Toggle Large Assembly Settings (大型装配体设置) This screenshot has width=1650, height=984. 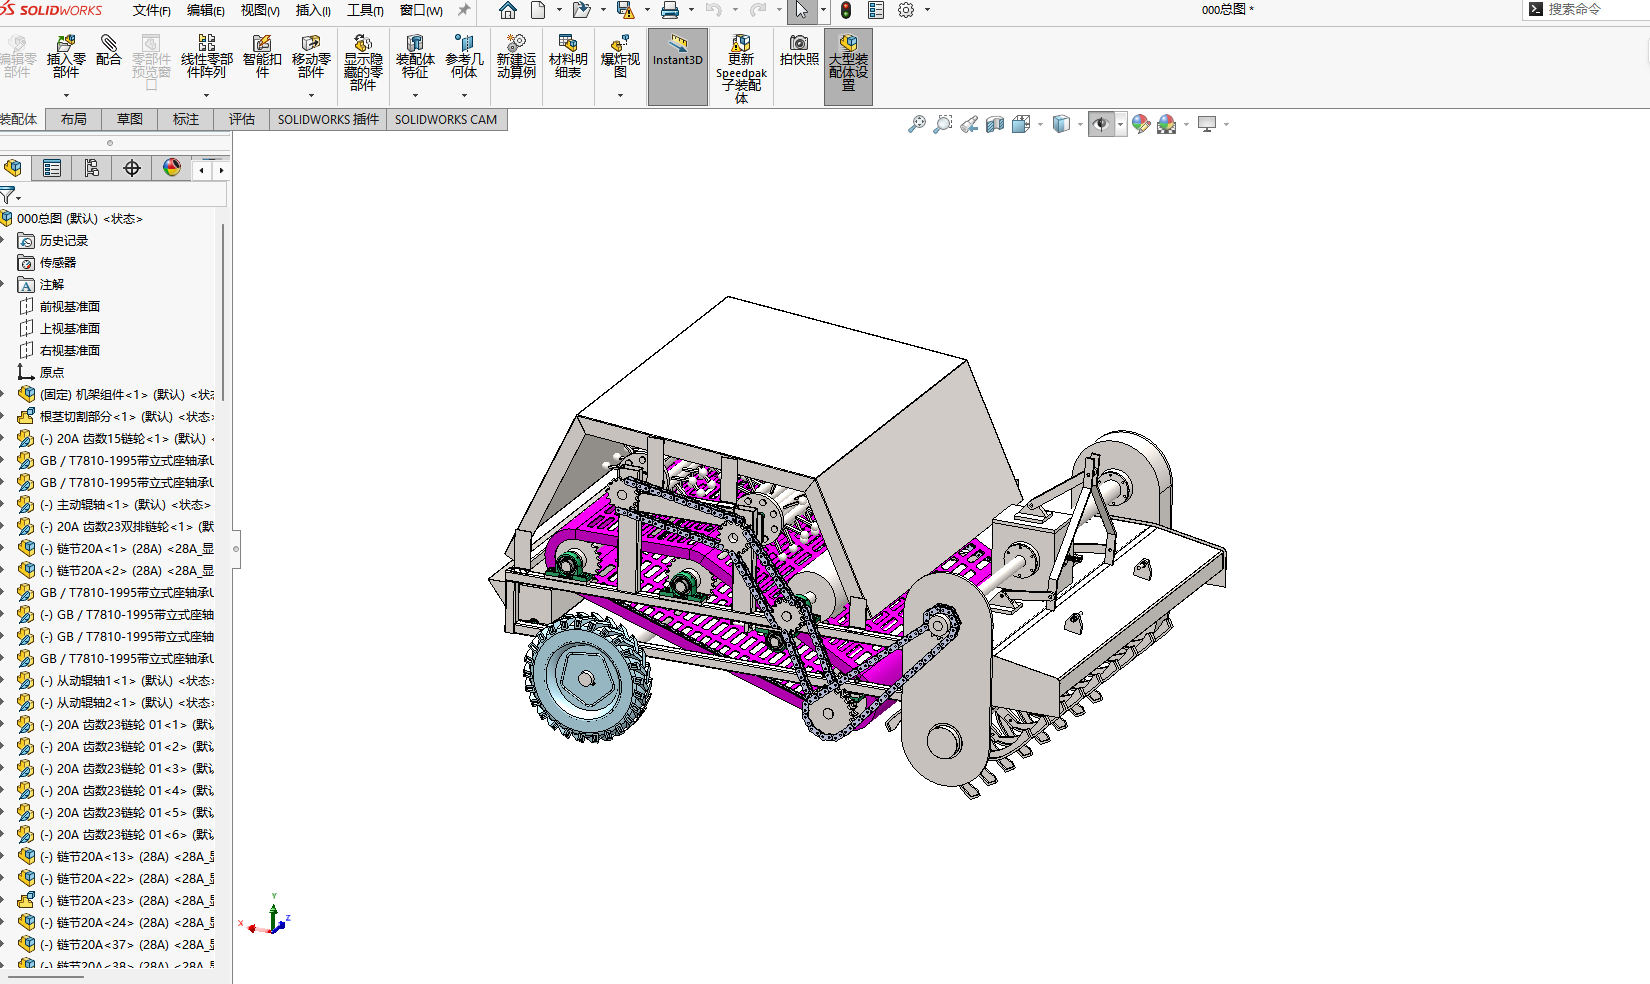click(x=848, y=67)
